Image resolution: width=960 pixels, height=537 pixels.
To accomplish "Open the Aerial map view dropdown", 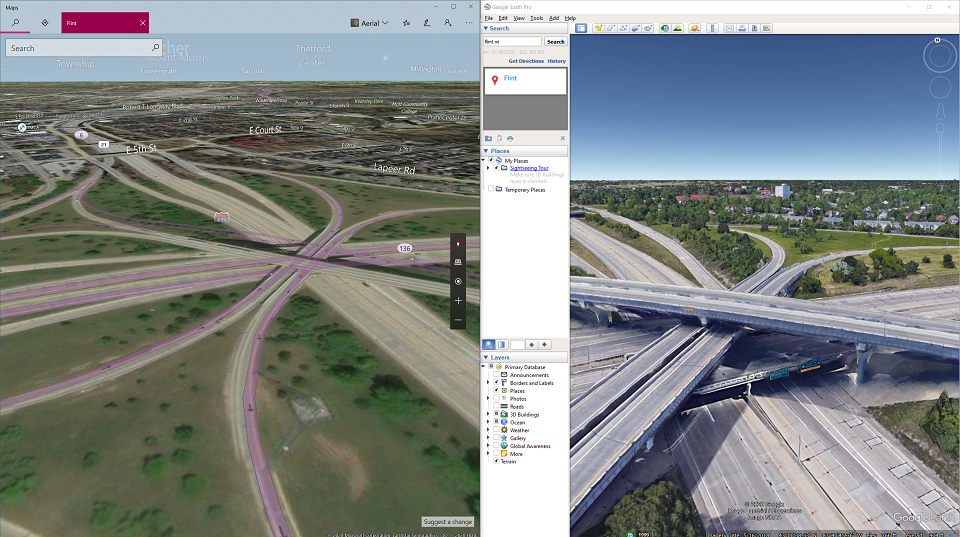I will 370,23.
